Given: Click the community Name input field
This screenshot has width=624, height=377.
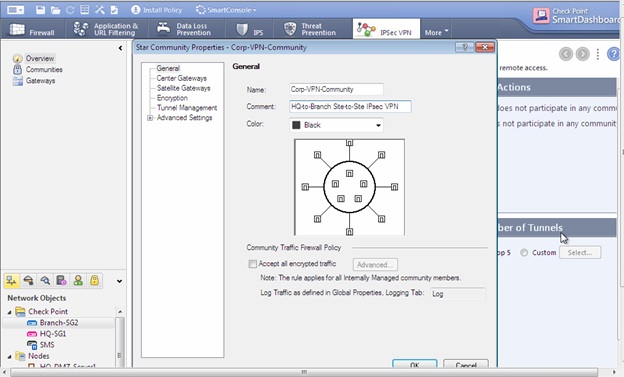Looking at the screenshot, I should (x=336, y=89).
